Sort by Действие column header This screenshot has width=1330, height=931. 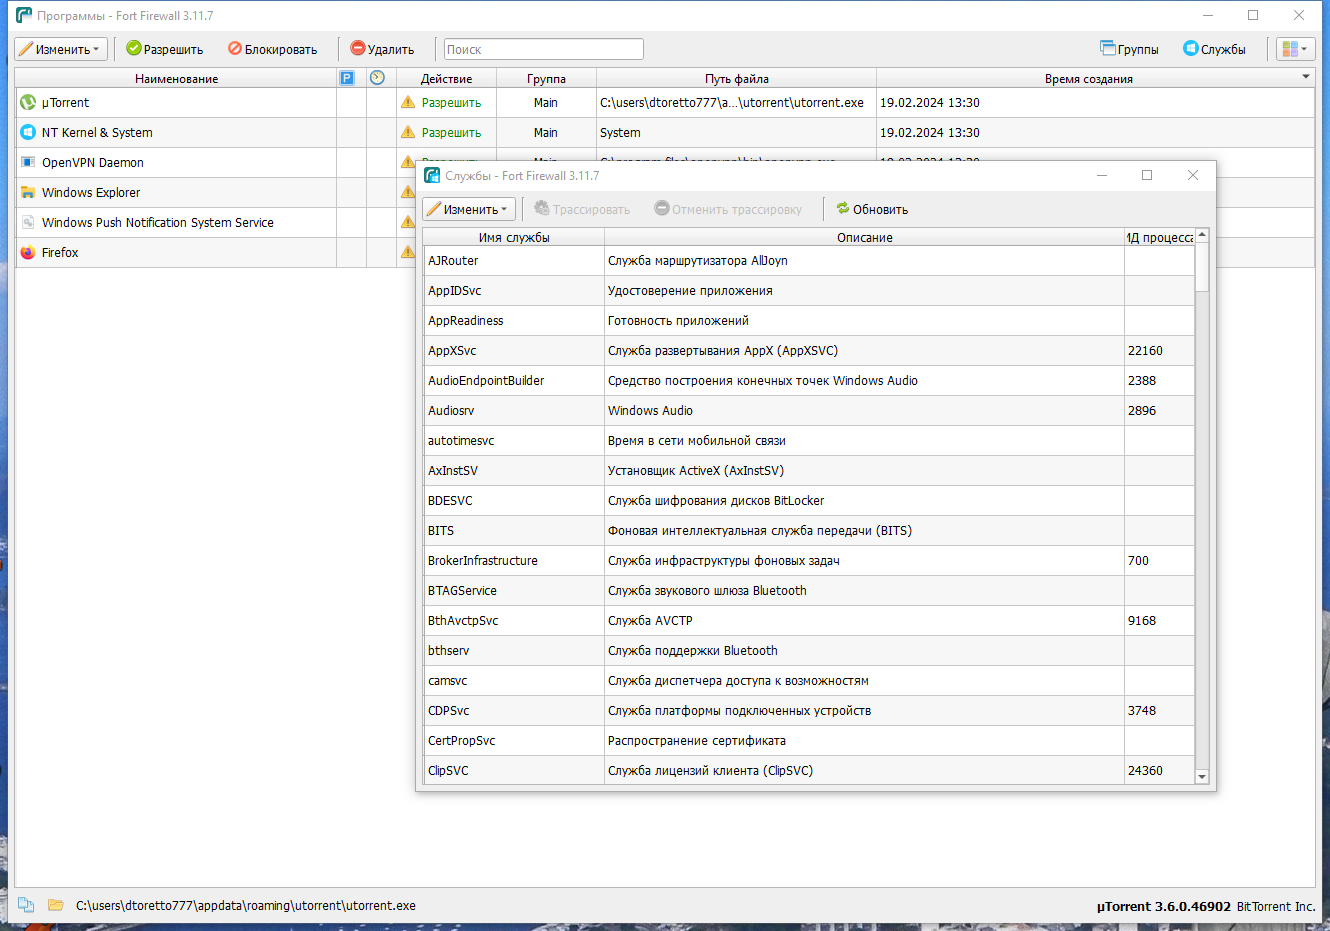point(446,78)
